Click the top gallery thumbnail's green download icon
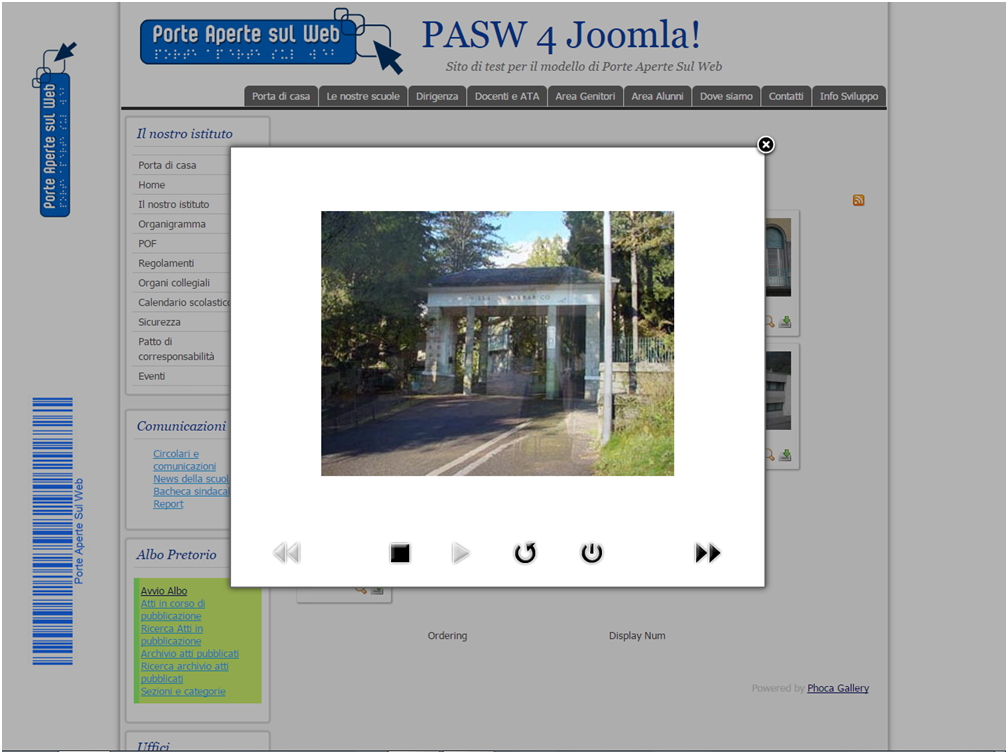Image resolution: width=1008 pixels, height=754 pixels. [x=785, y=322]
